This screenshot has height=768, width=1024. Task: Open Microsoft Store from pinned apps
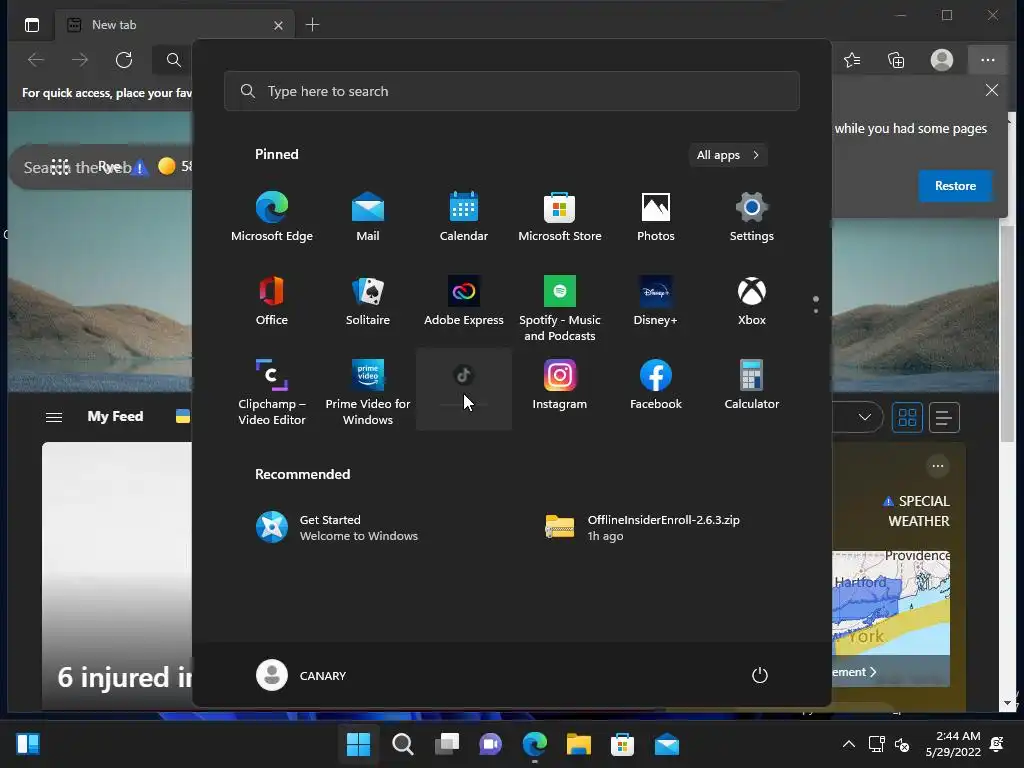[560, 217]
